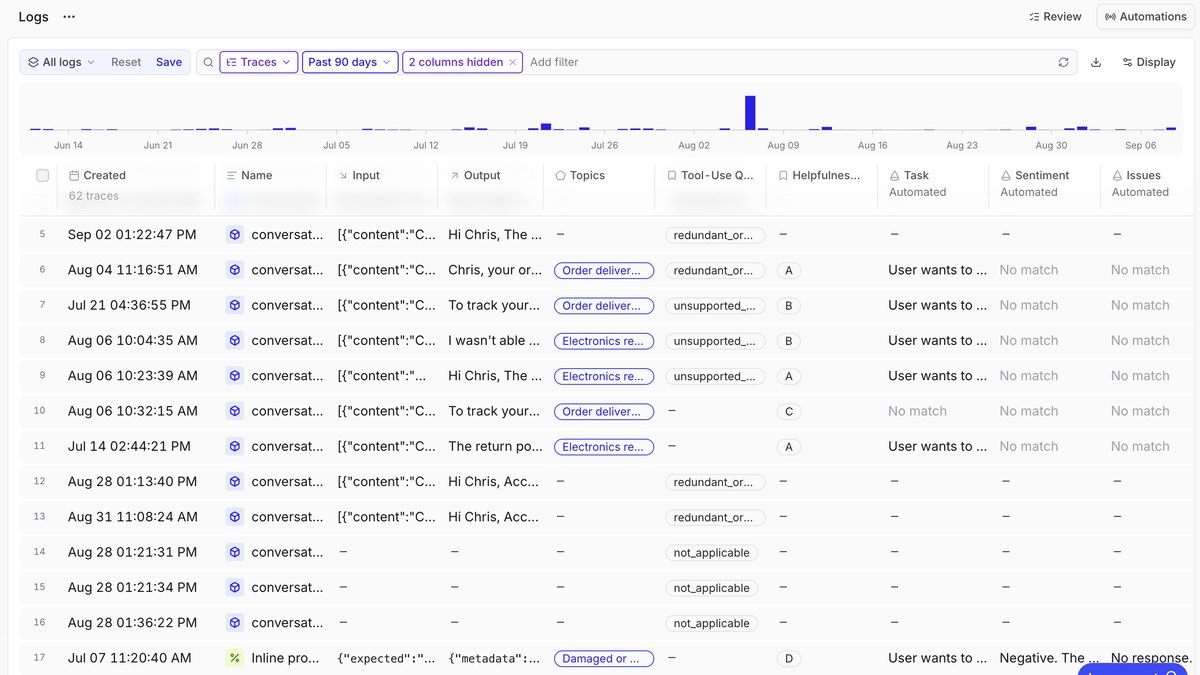
Task: Click the download logs icon
Action: point(1096,62)
